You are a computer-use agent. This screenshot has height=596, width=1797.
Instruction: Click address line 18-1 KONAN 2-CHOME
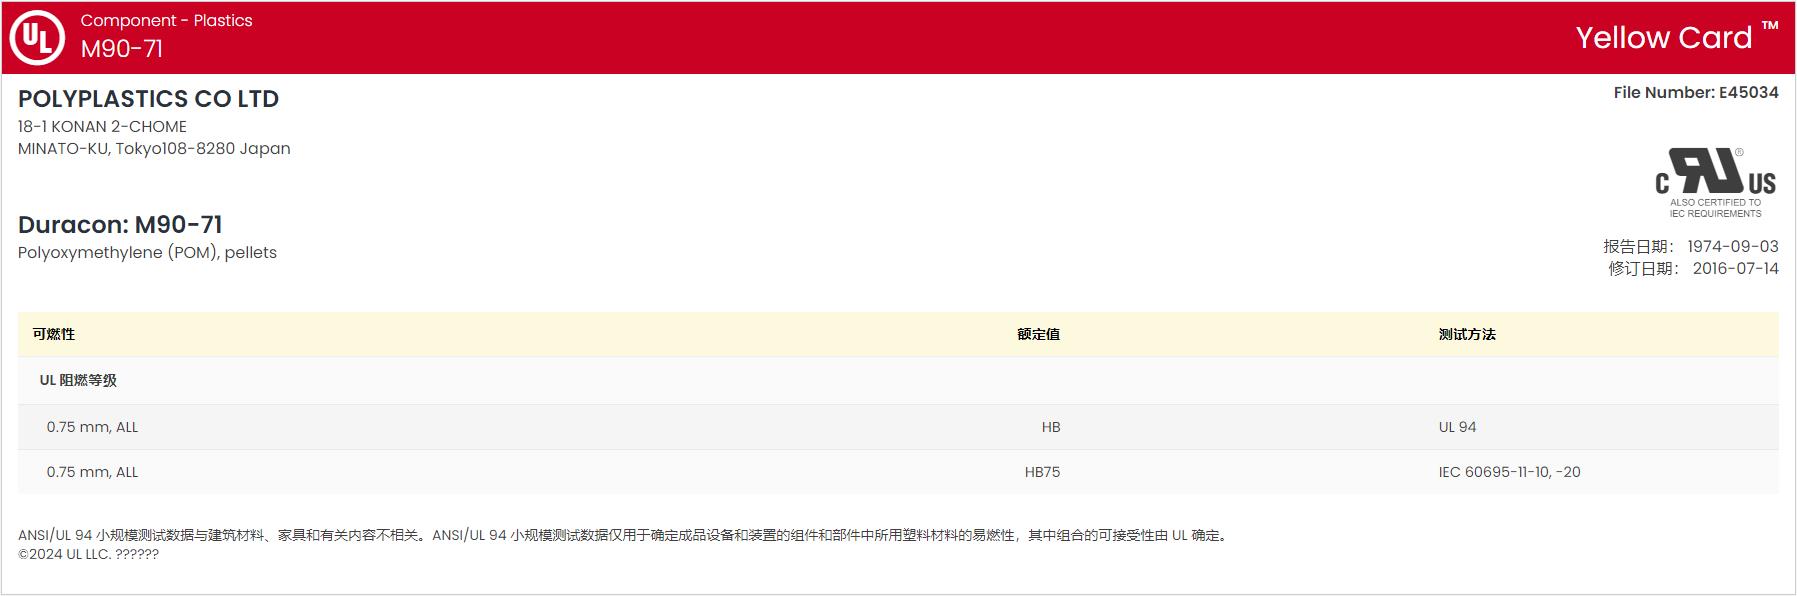[x=102, y=127]
